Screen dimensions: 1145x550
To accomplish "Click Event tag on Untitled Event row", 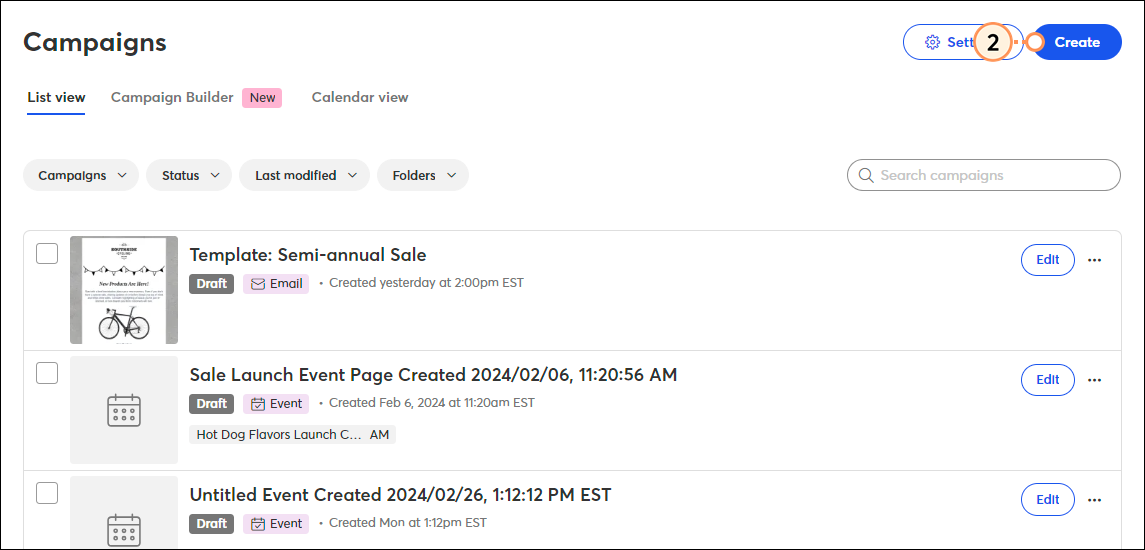I will pyautogui.click(x=276, y=523).
